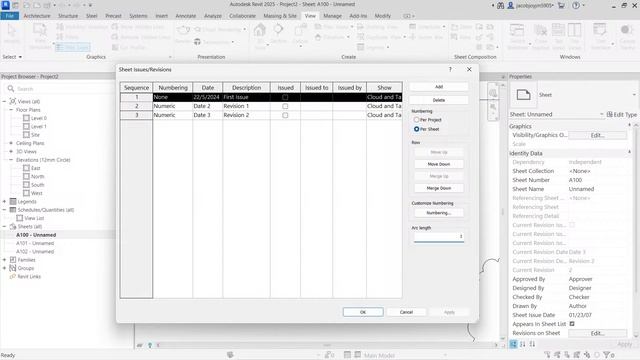Toggle Issued checkbox for Revision 2 row
The height and width of the screenshot is (360, 640).
[x=285, y=115]
